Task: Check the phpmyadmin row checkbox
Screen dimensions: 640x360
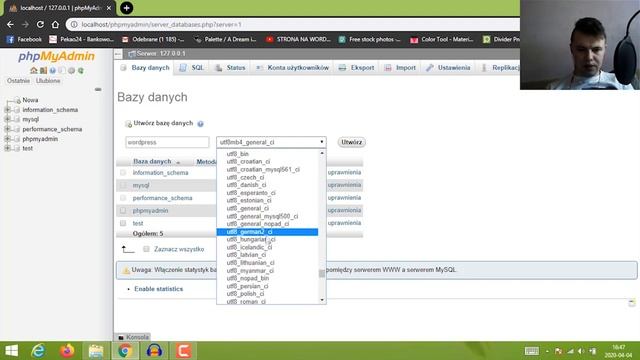Action: click(123, 211)
